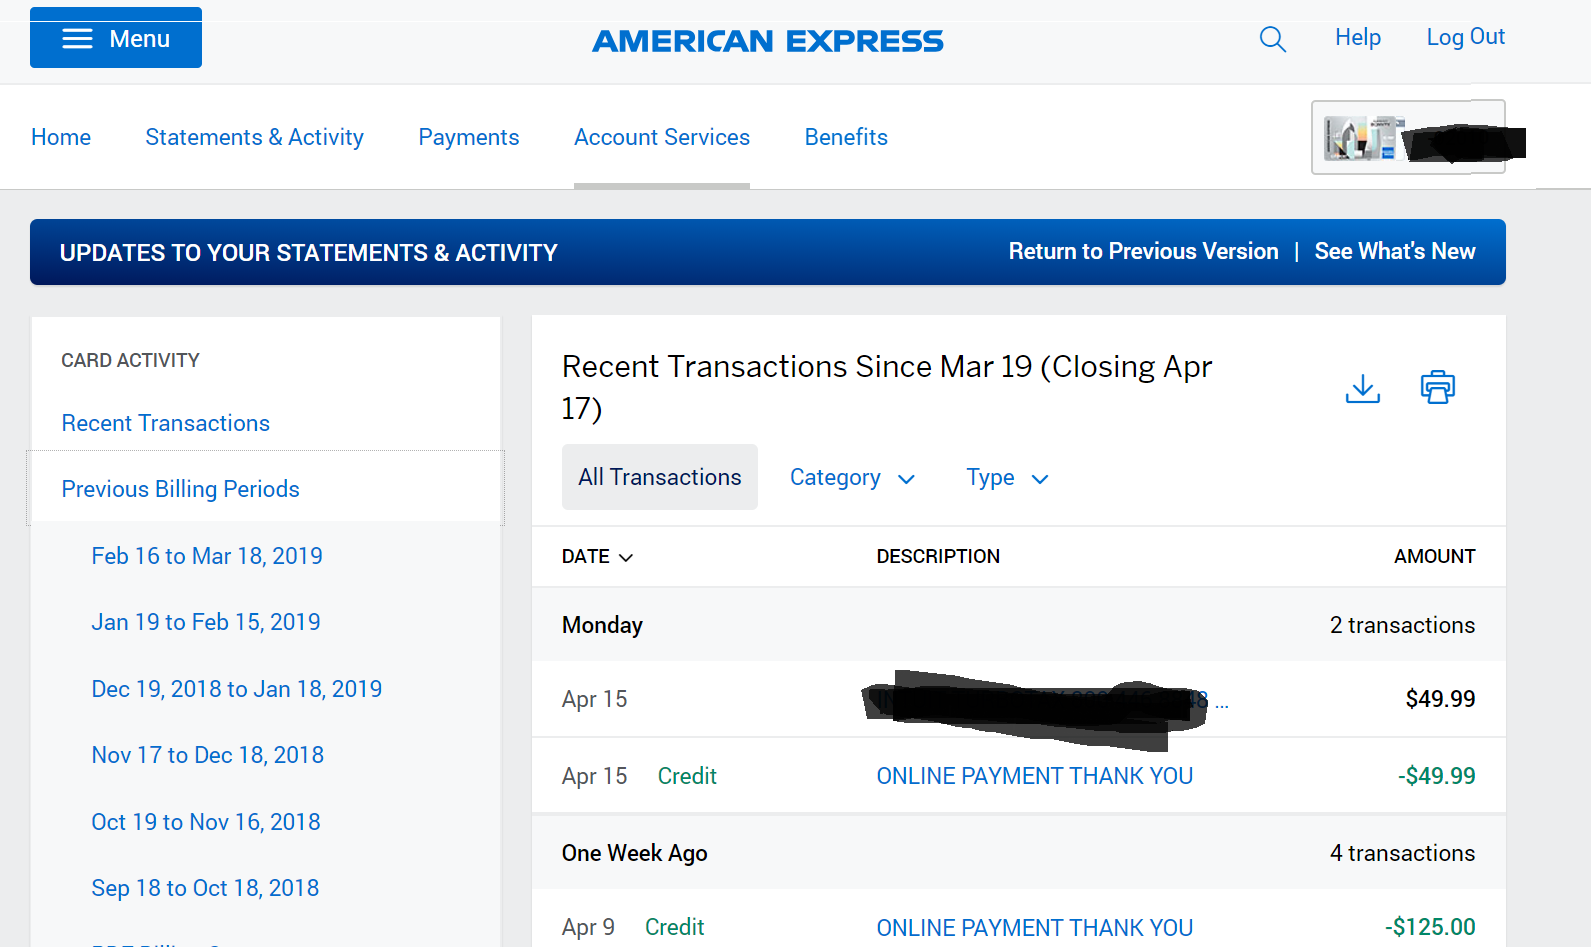
Task: Open the Benefits tab
Action: tap(846, 137)
